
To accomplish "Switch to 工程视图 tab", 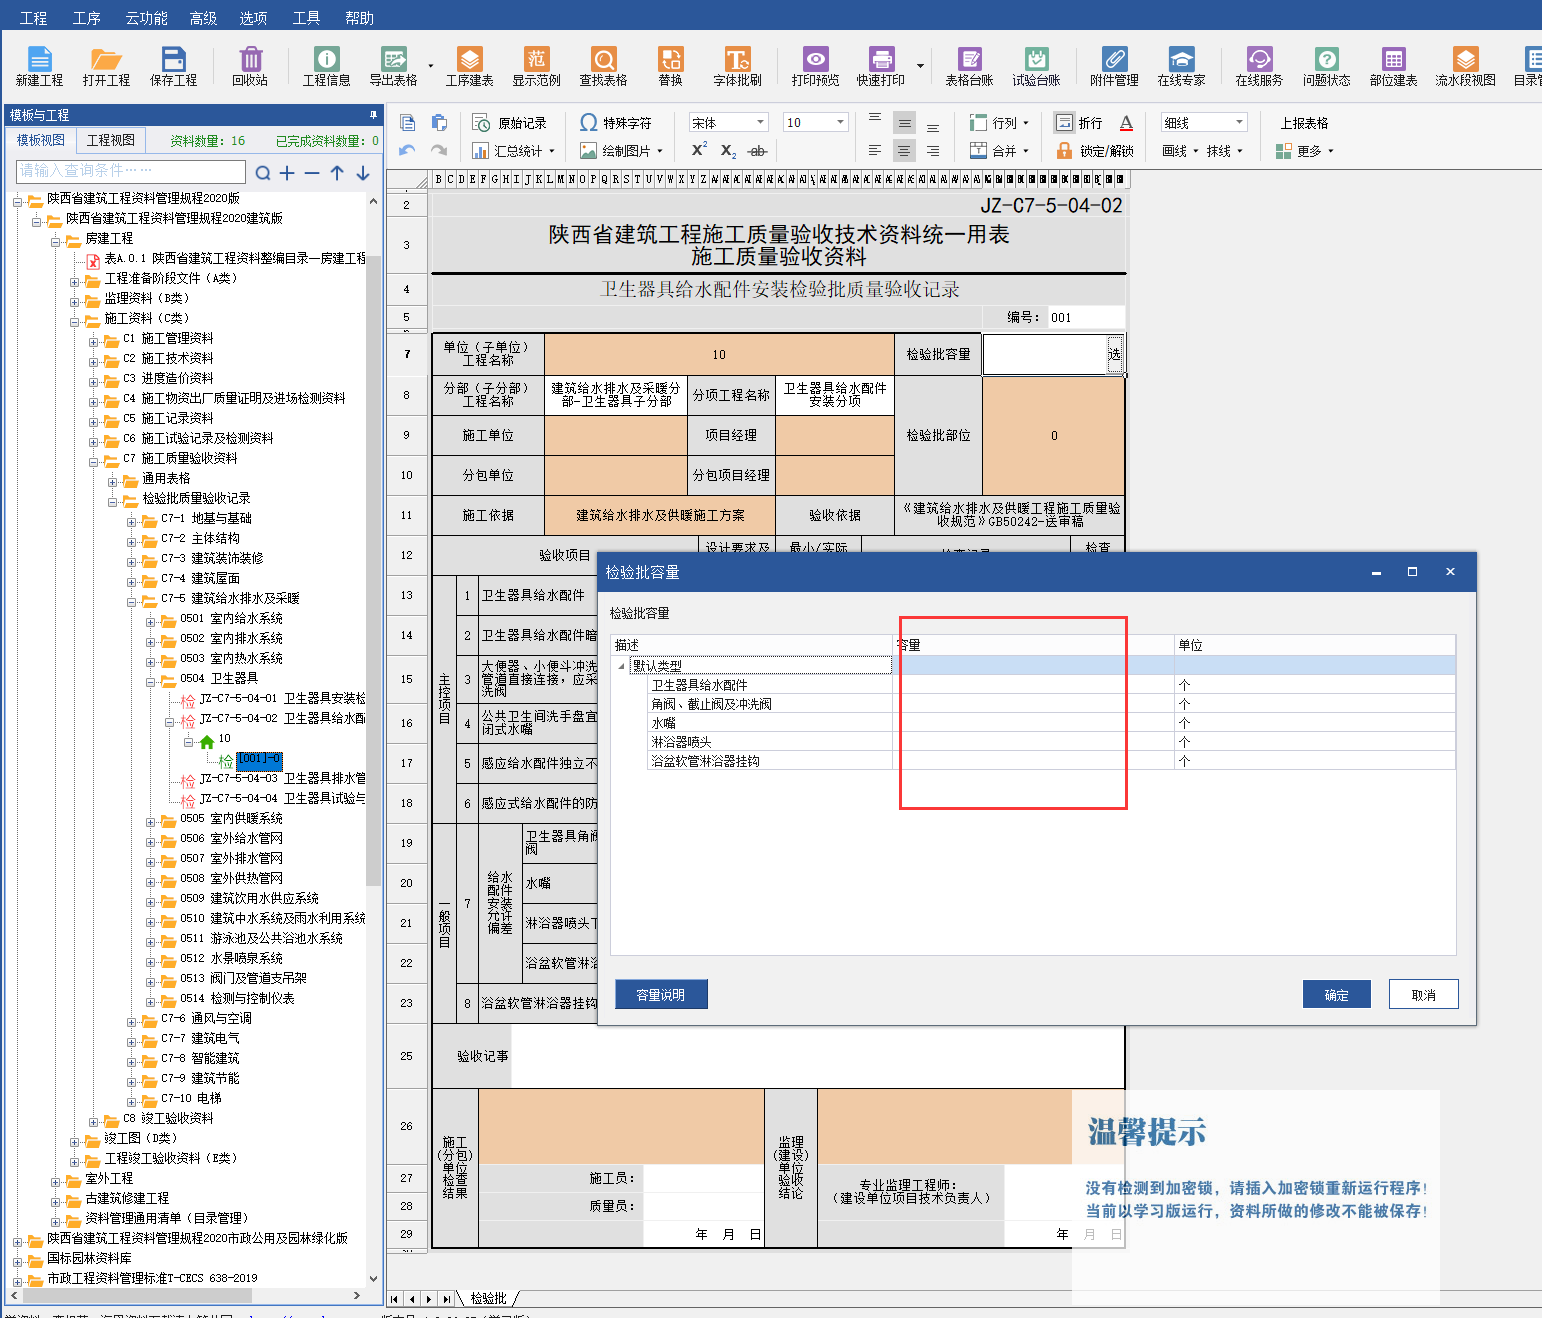I will point(110,140).
